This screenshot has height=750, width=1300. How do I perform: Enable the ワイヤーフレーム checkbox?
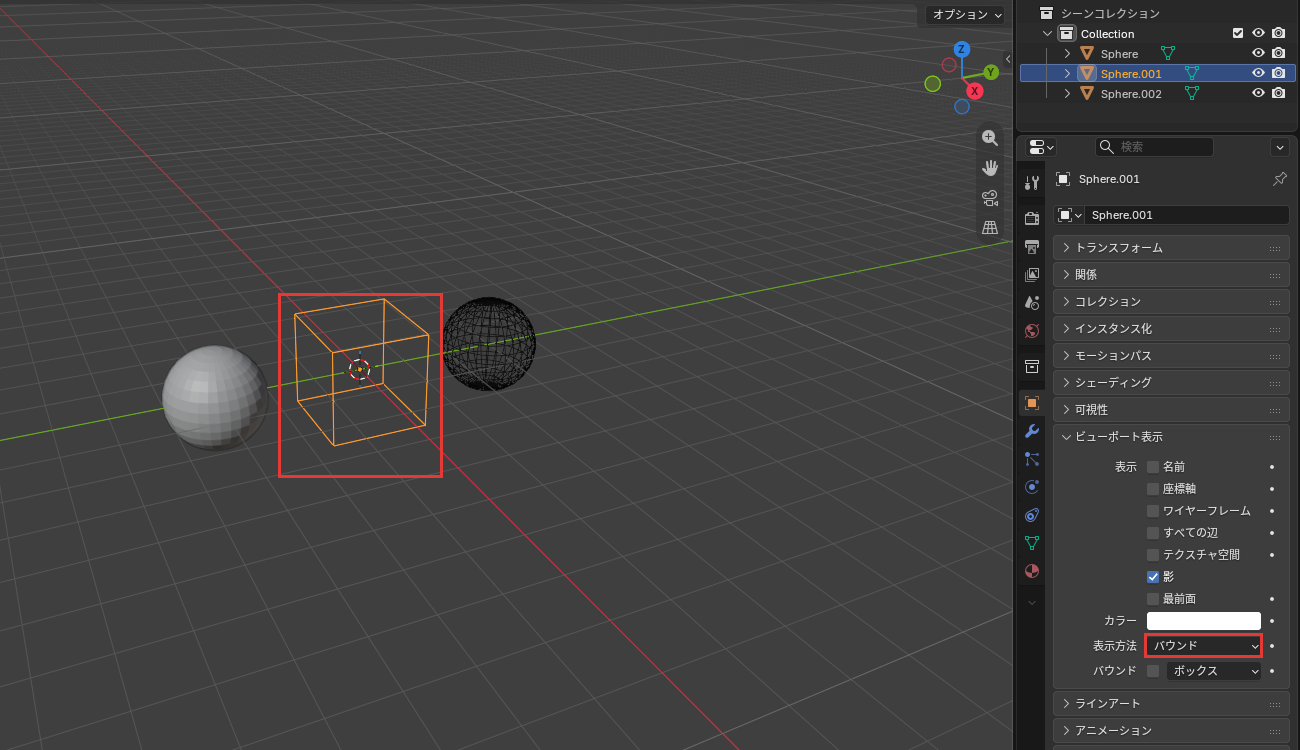pyautogui.click(x=1153, y=511)
